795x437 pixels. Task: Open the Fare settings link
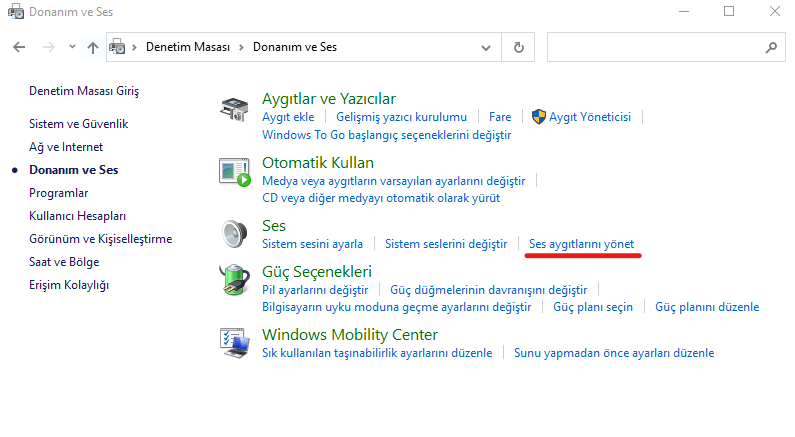500,117
